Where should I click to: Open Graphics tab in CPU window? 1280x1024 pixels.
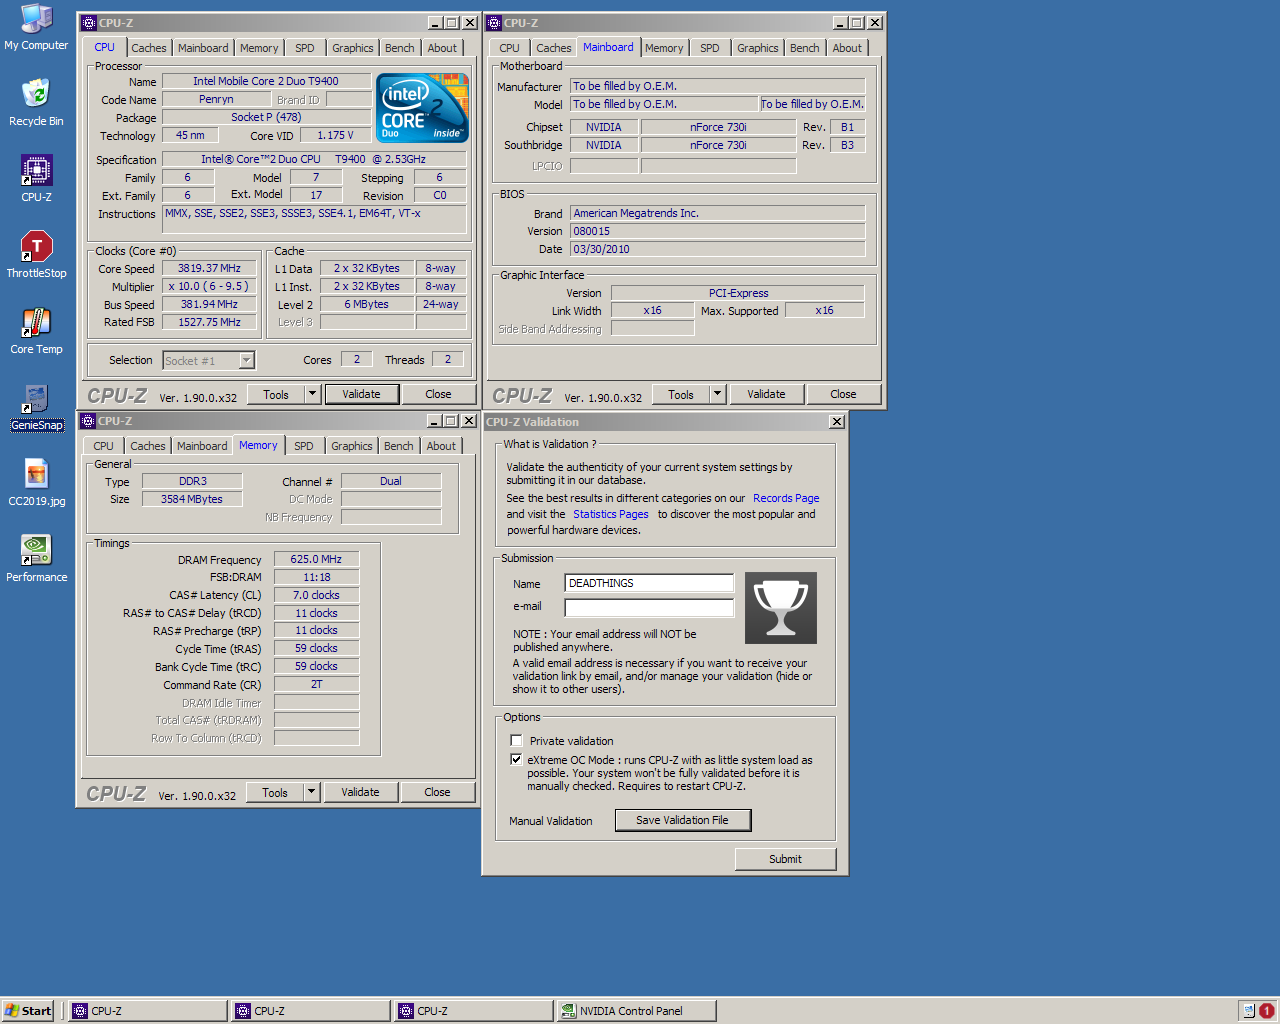[353, 48]
